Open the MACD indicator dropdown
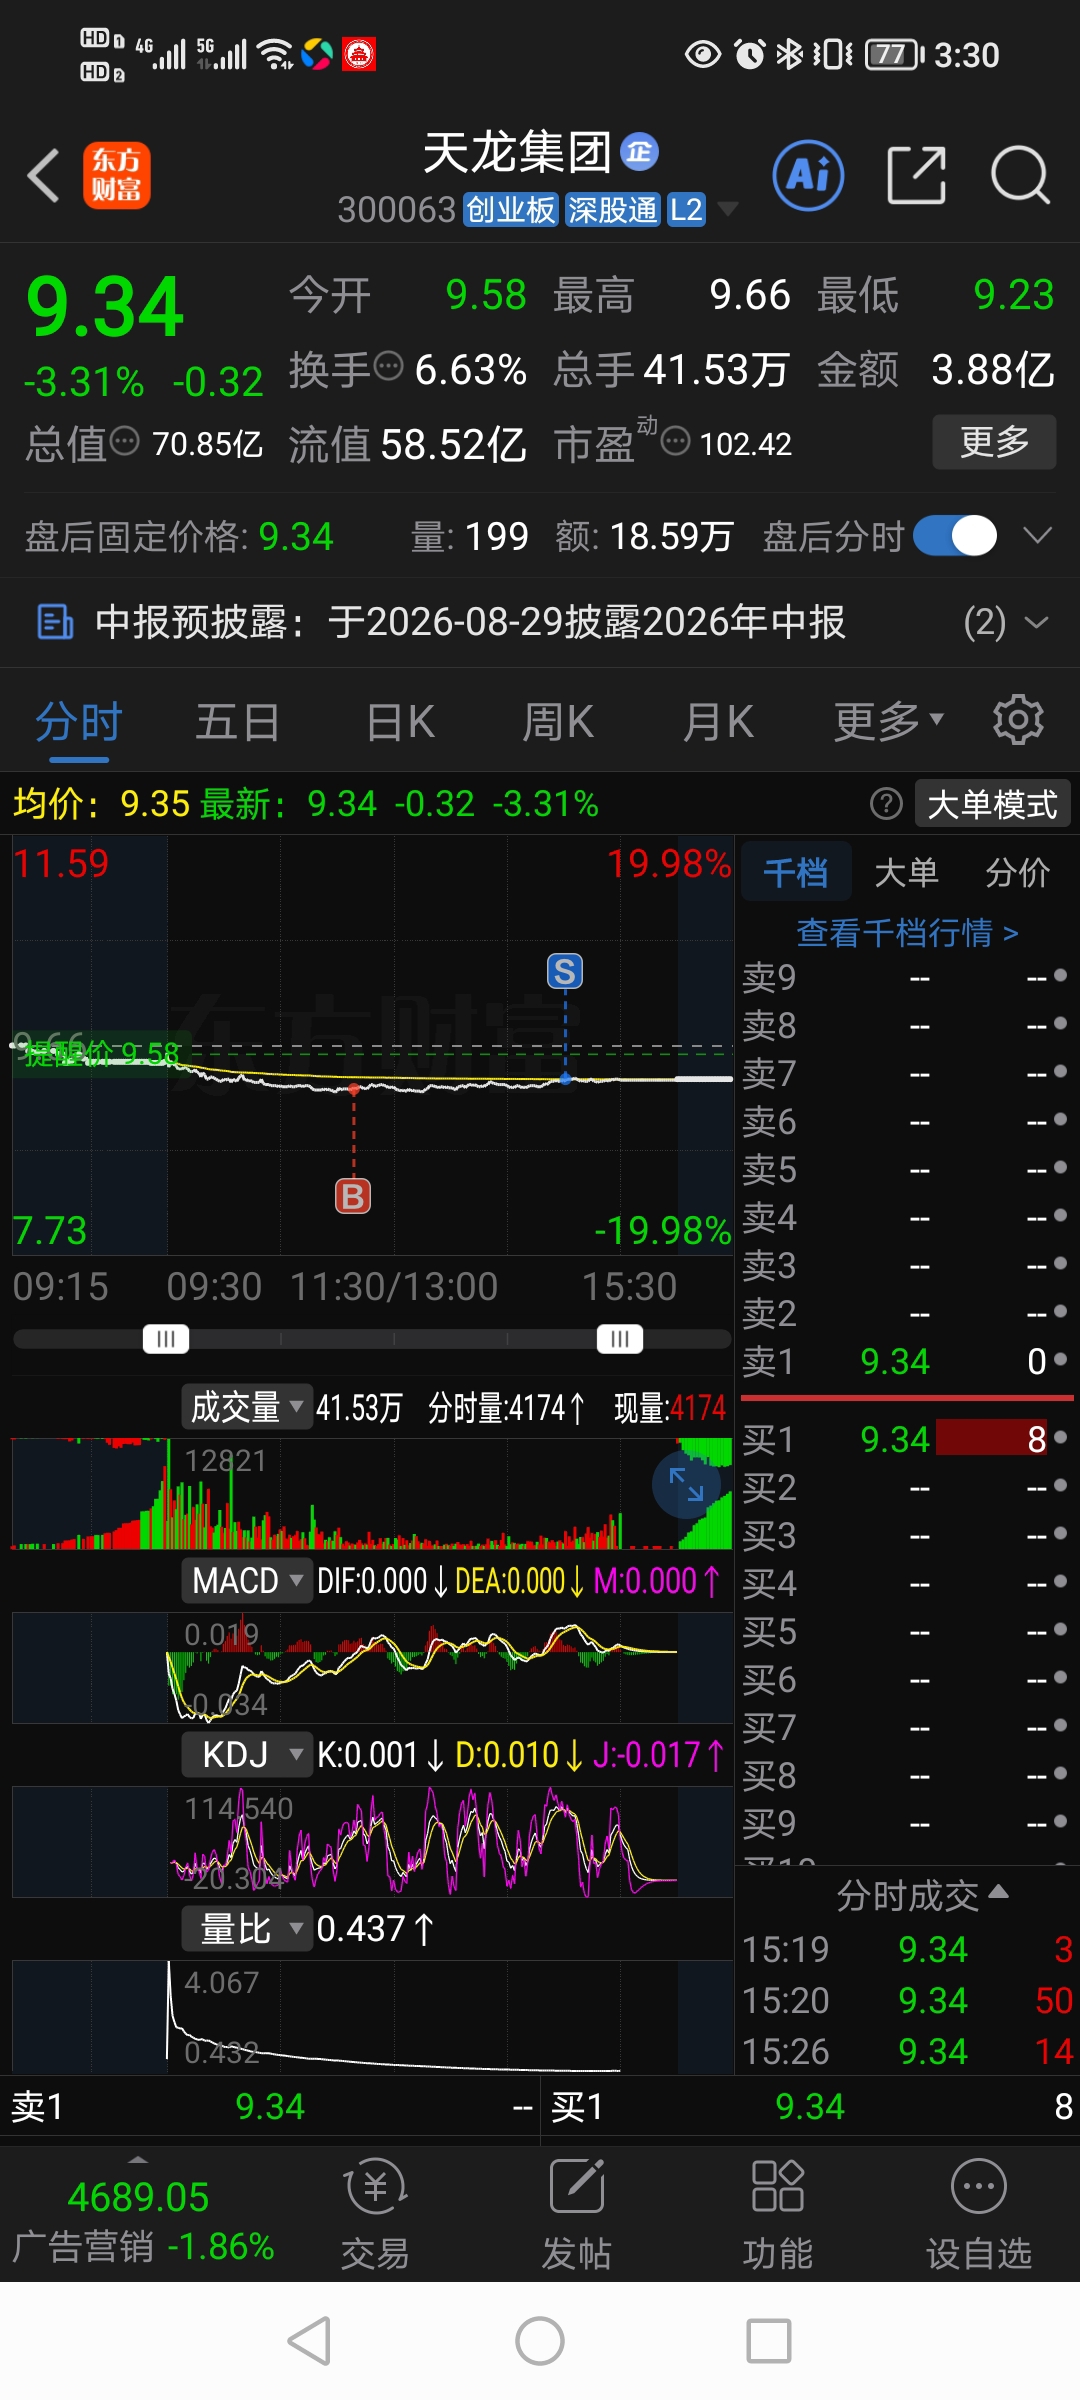This screenshot has width=1080, height=2400. click(x=246, y=1581)
